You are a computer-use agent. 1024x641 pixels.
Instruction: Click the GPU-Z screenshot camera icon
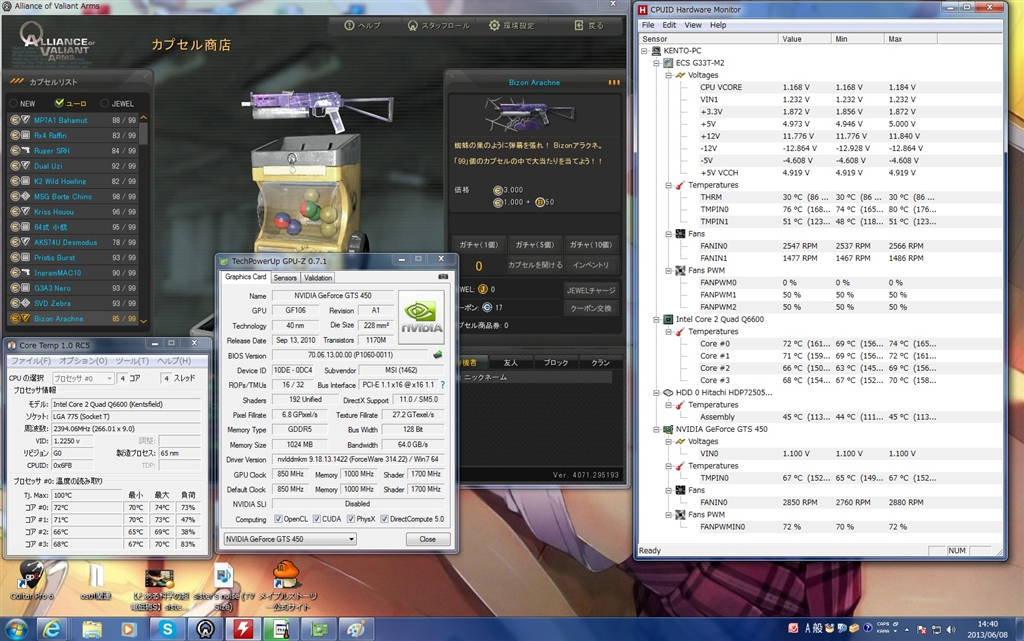[x=443, y=277]
